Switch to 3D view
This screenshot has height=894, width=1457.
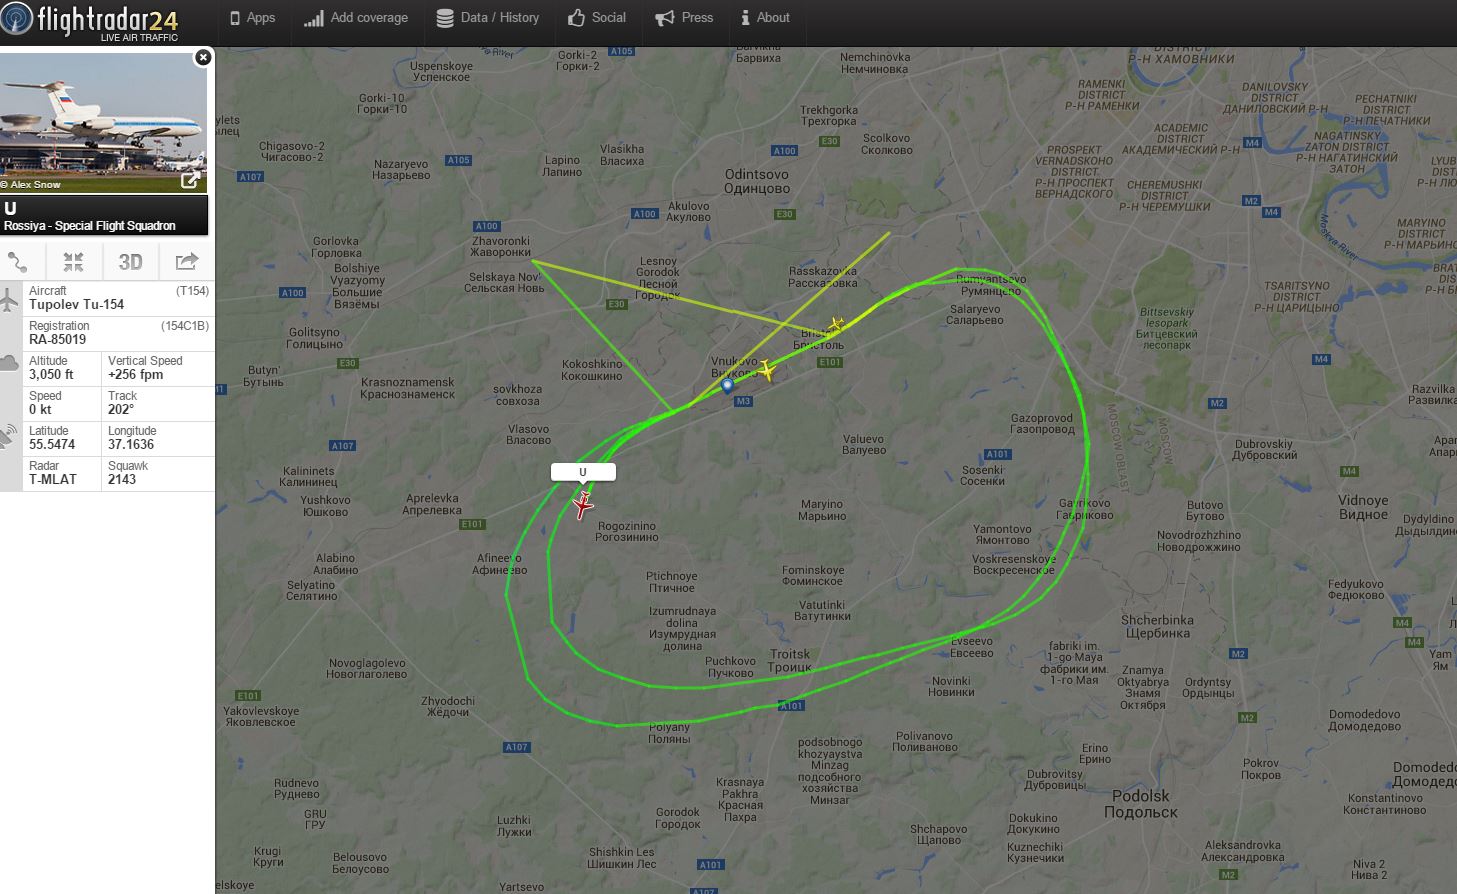coord(130,262)
